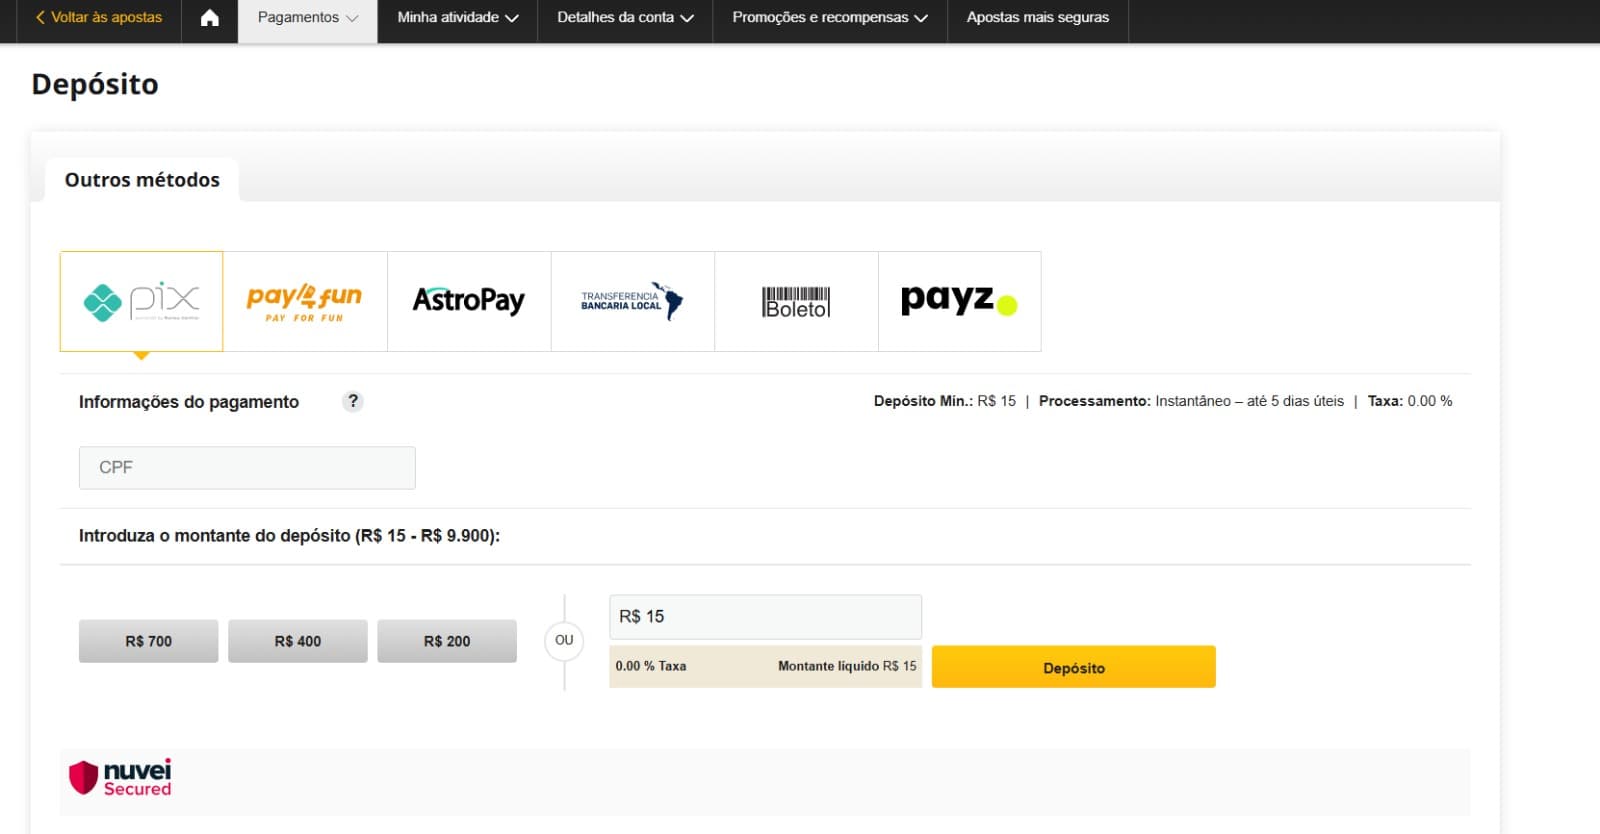Screen dimensions: 1600x834
Task: Choose the Boleto payment method
Action: pos(796,301)
